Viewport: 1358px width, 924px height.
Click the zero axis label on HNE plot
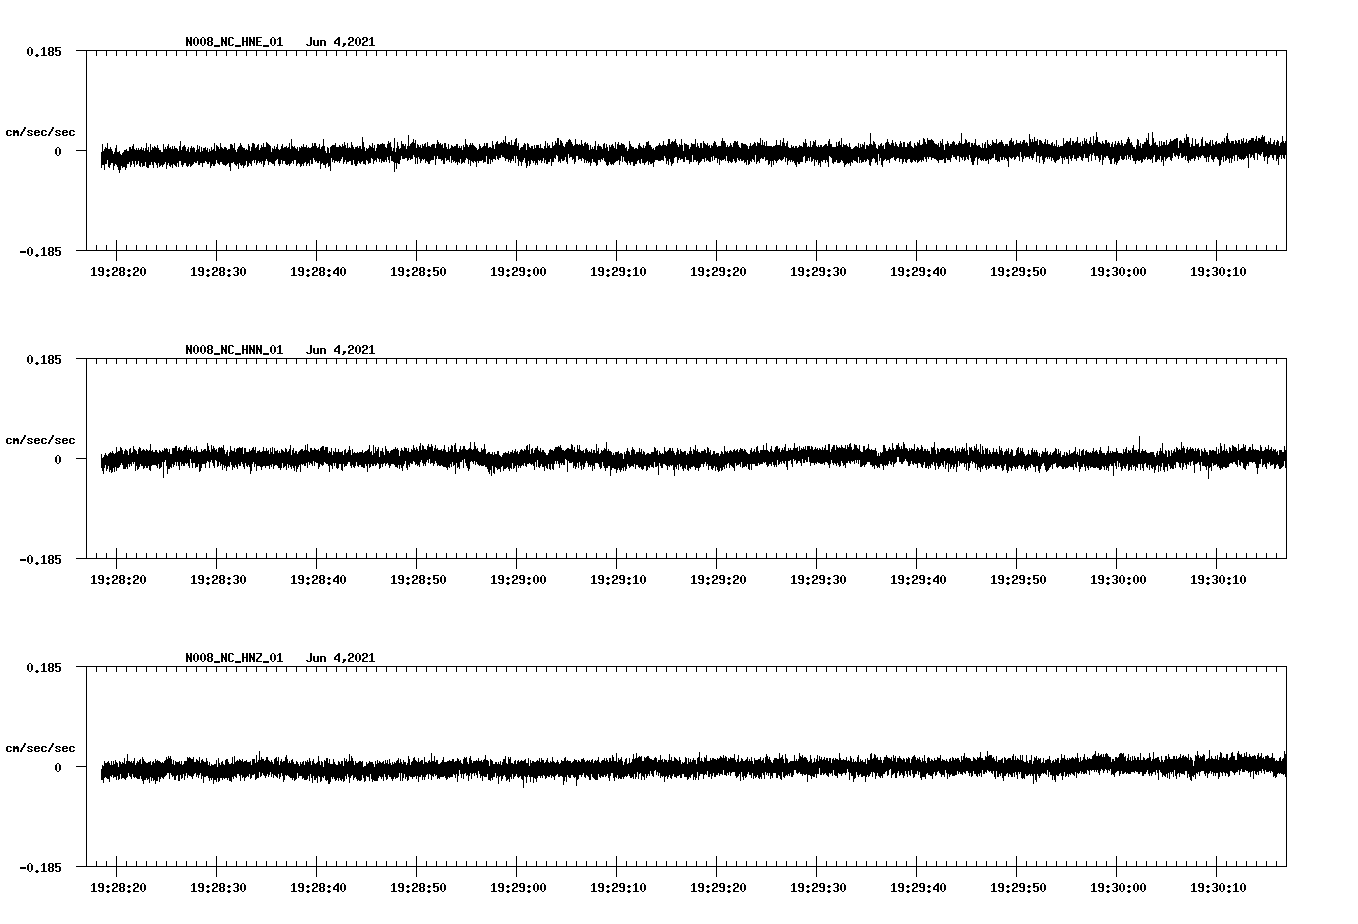(x=58, y=151)
